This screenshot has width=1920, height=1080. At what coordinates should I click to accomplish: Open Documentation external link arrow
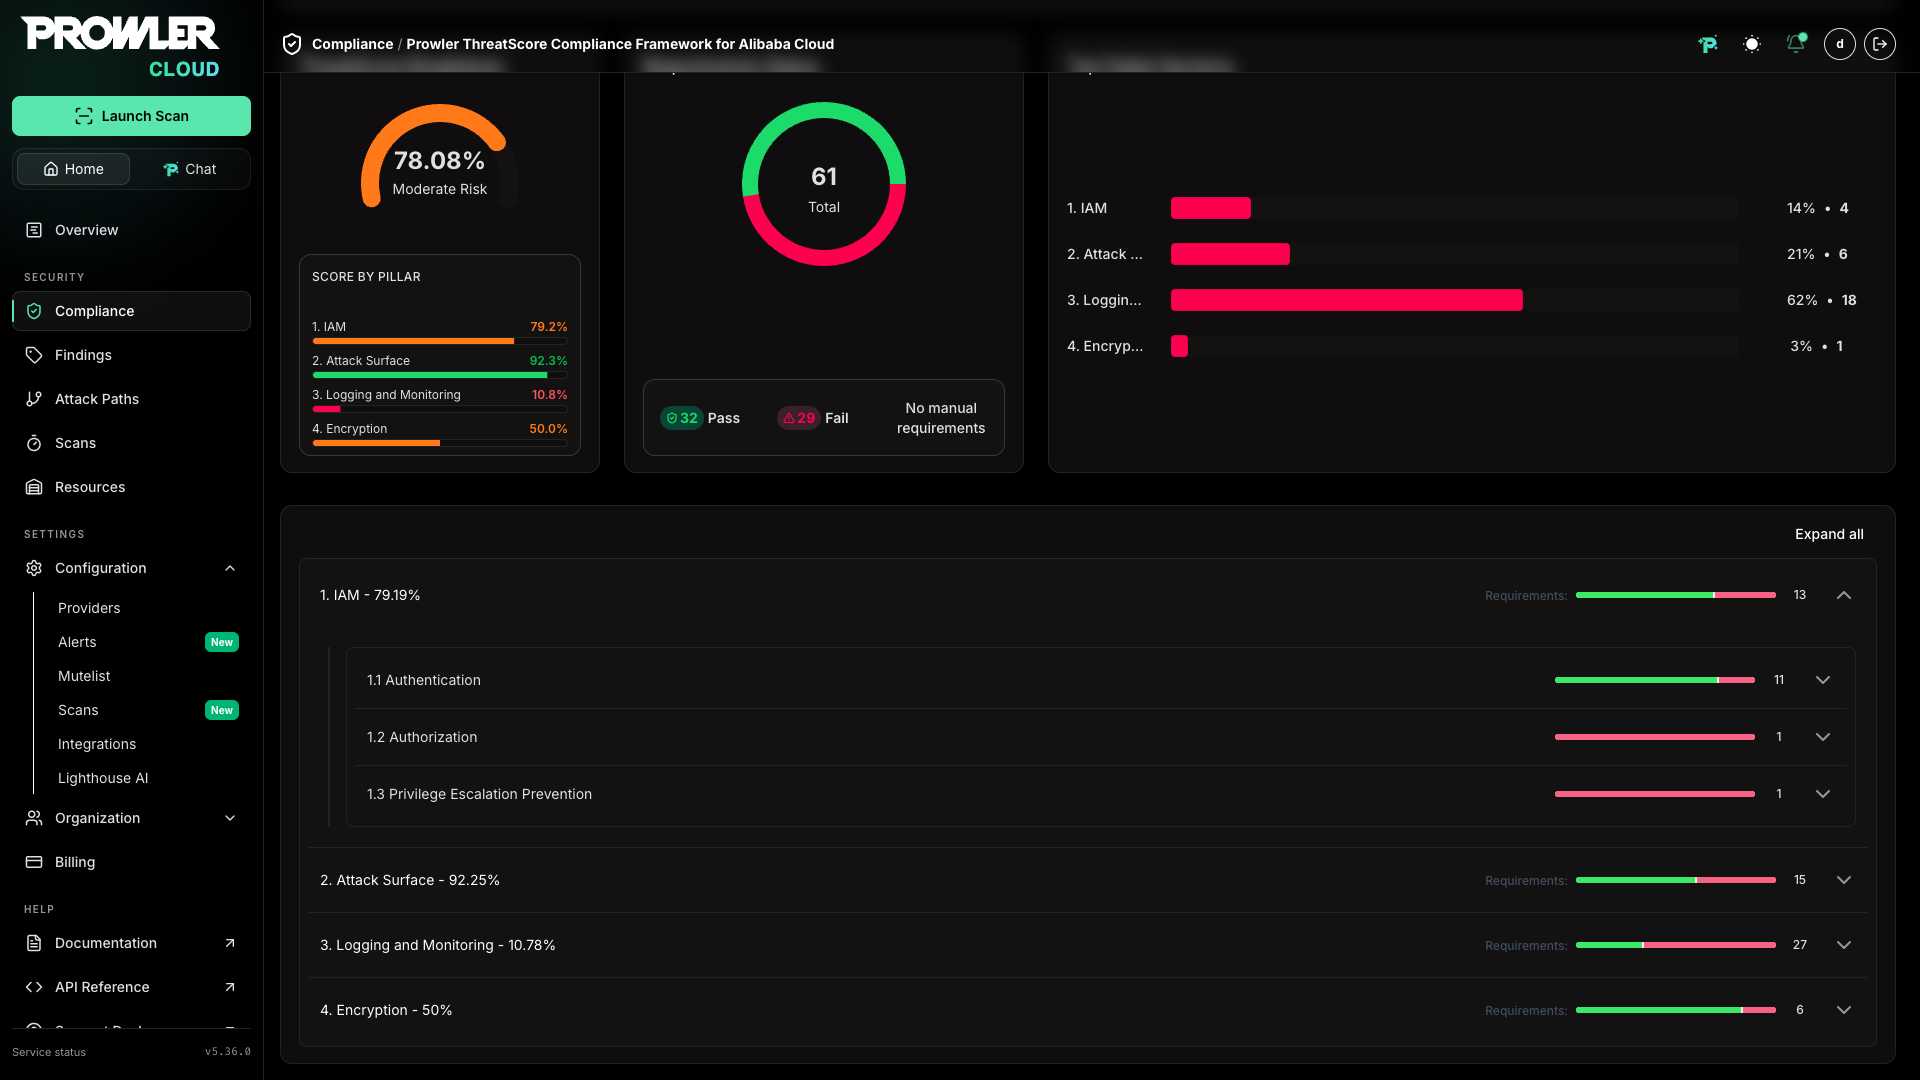coord(230,943)
